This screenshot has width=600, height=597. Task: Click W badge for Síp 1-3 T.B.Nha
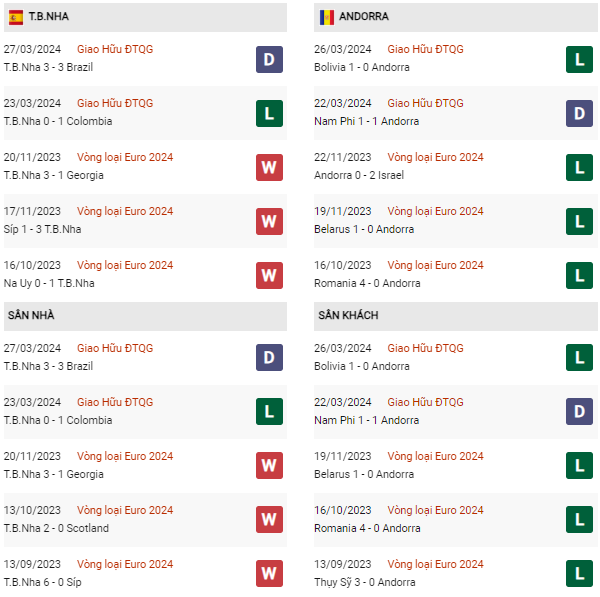(x=269, y=221)
